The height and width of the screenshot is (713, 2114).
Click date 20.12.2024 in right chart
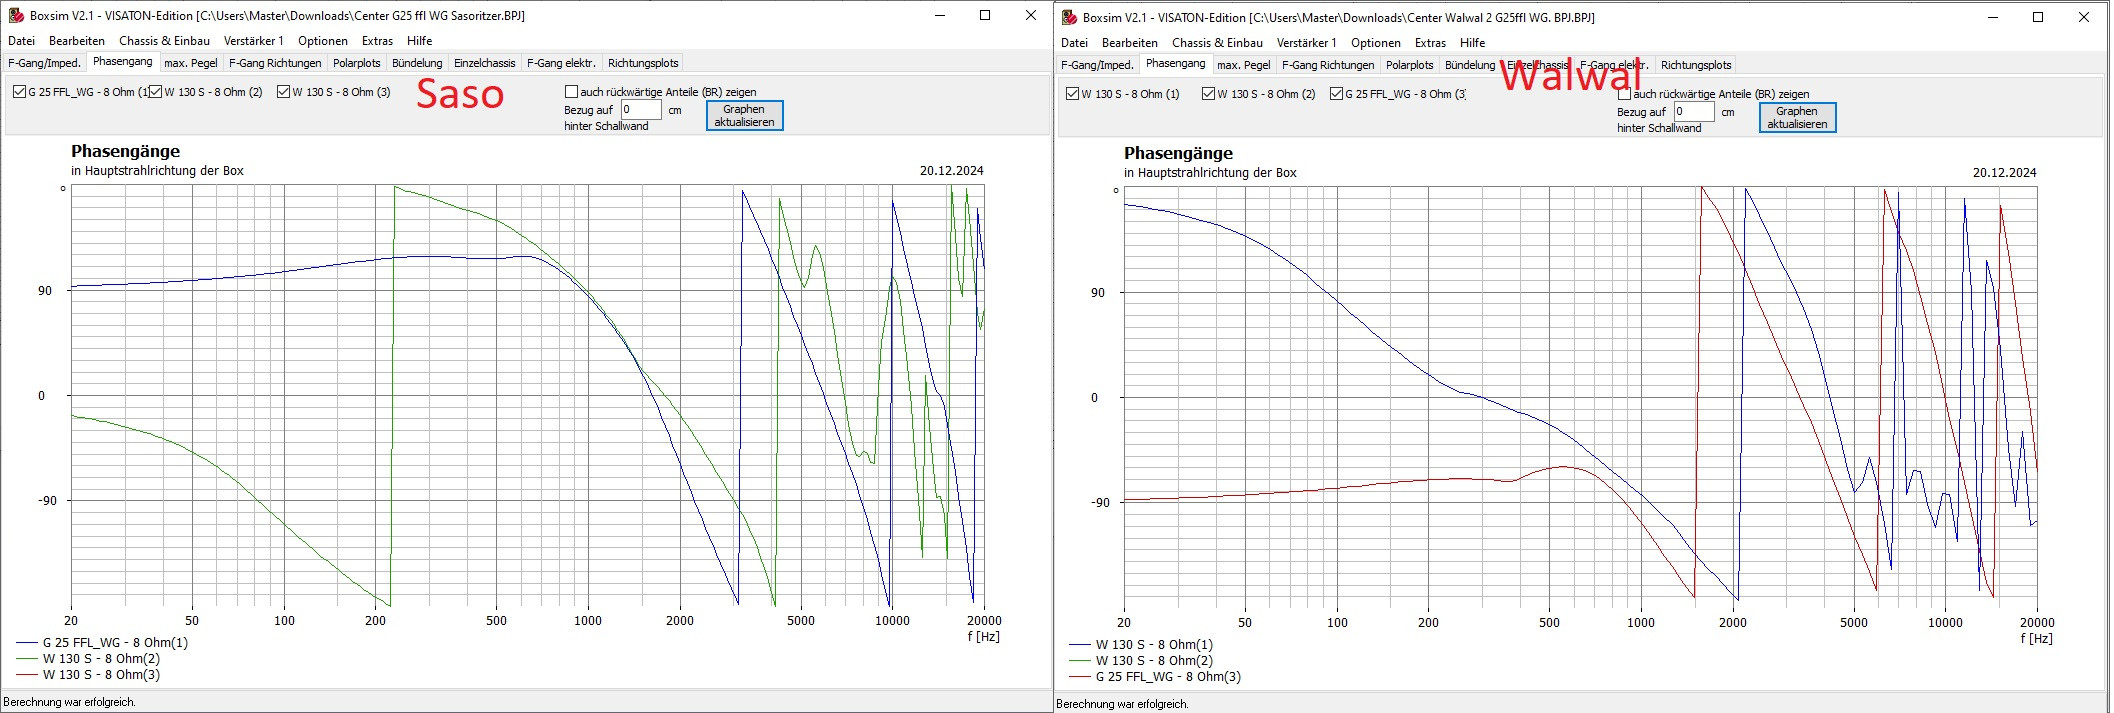pos(2005,173)
